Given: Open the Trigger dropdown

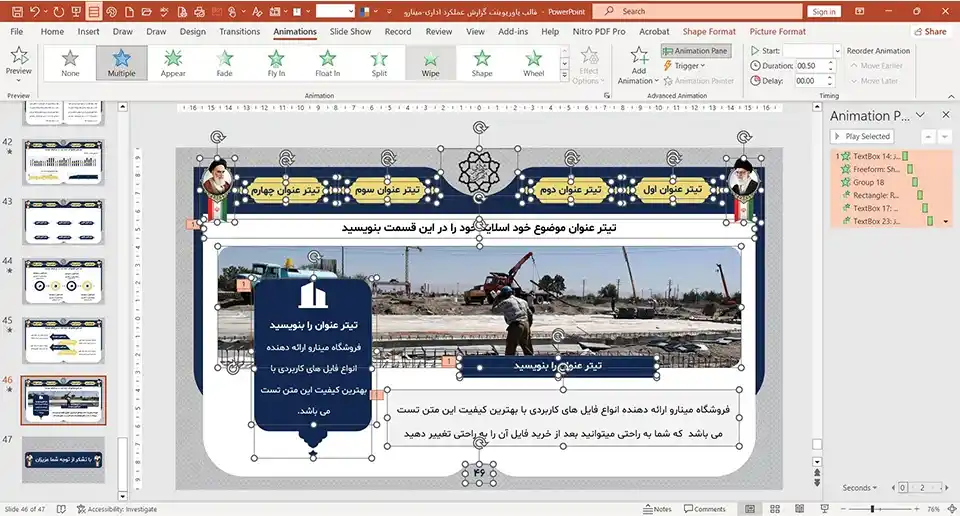Looking at the screenshot, I should click(x=684, y=65).
